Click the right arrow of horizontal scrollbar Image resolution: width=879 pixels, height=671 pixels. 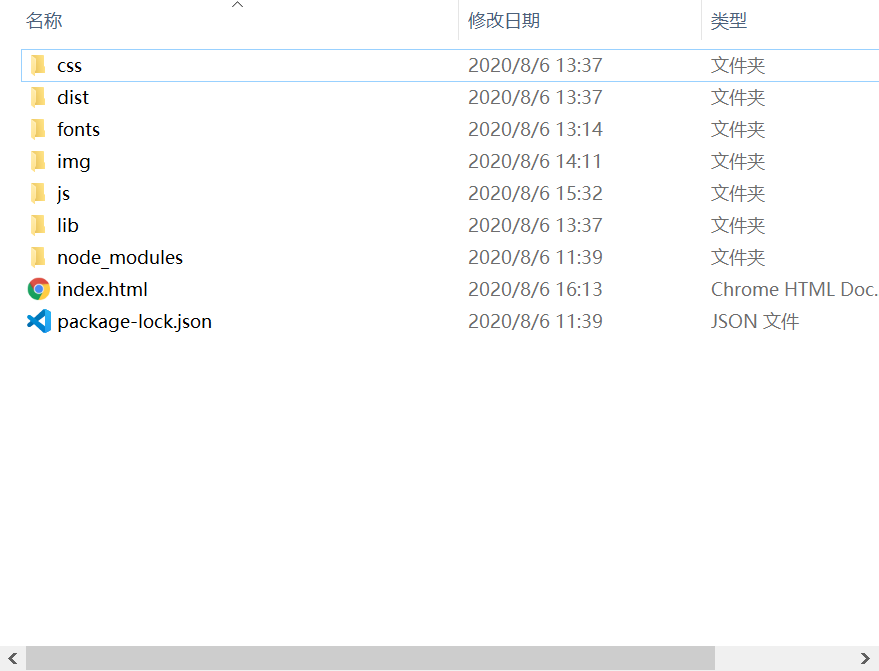866,658
